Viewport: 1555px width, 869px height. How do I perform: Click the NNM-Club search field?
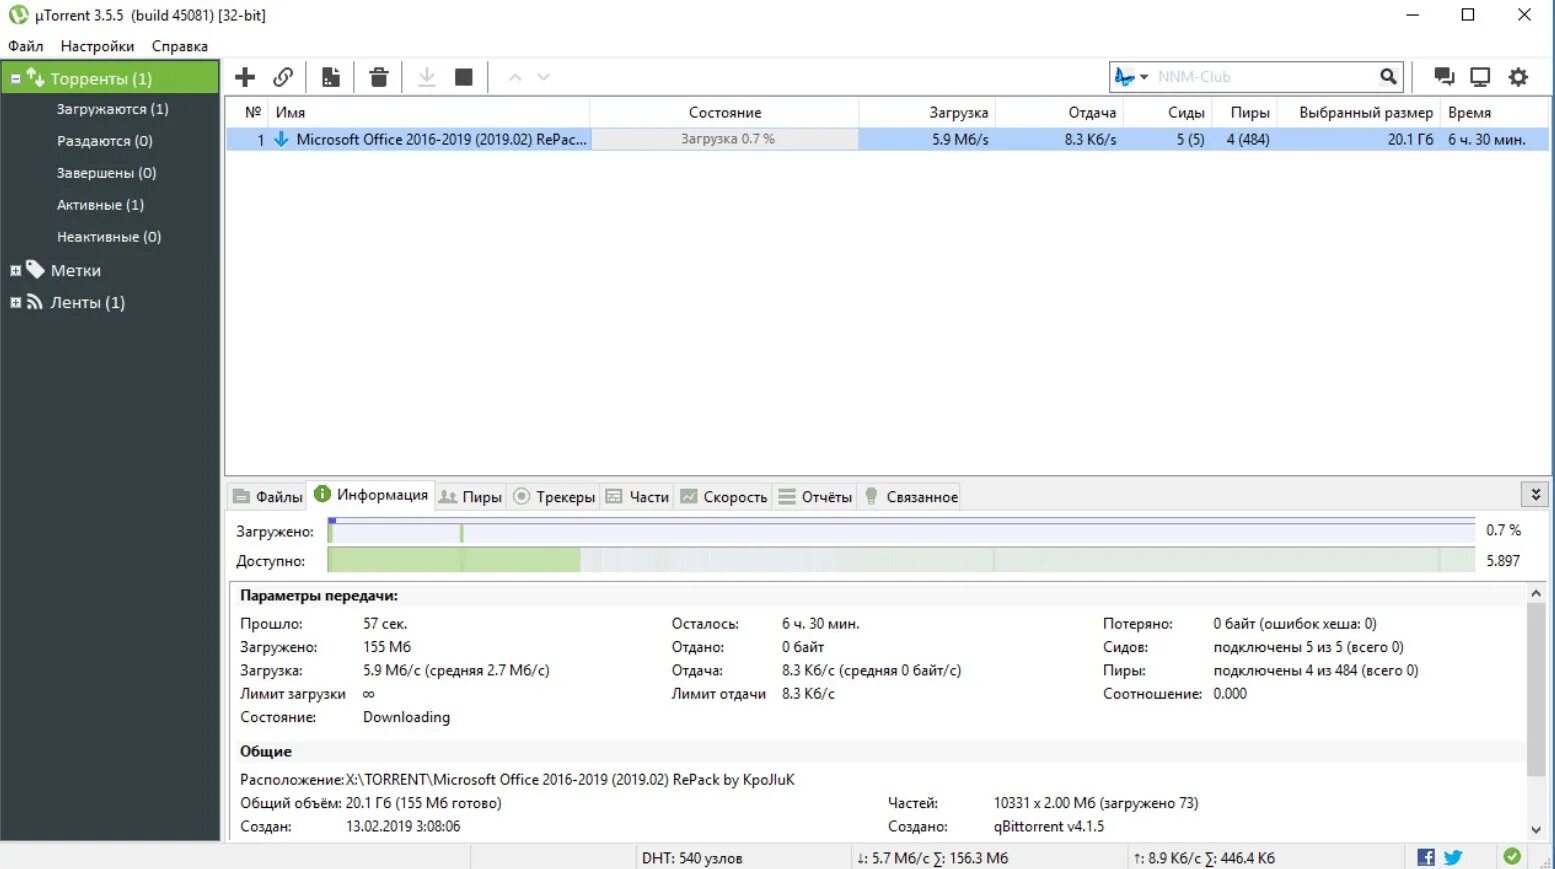coord(1264,76)
